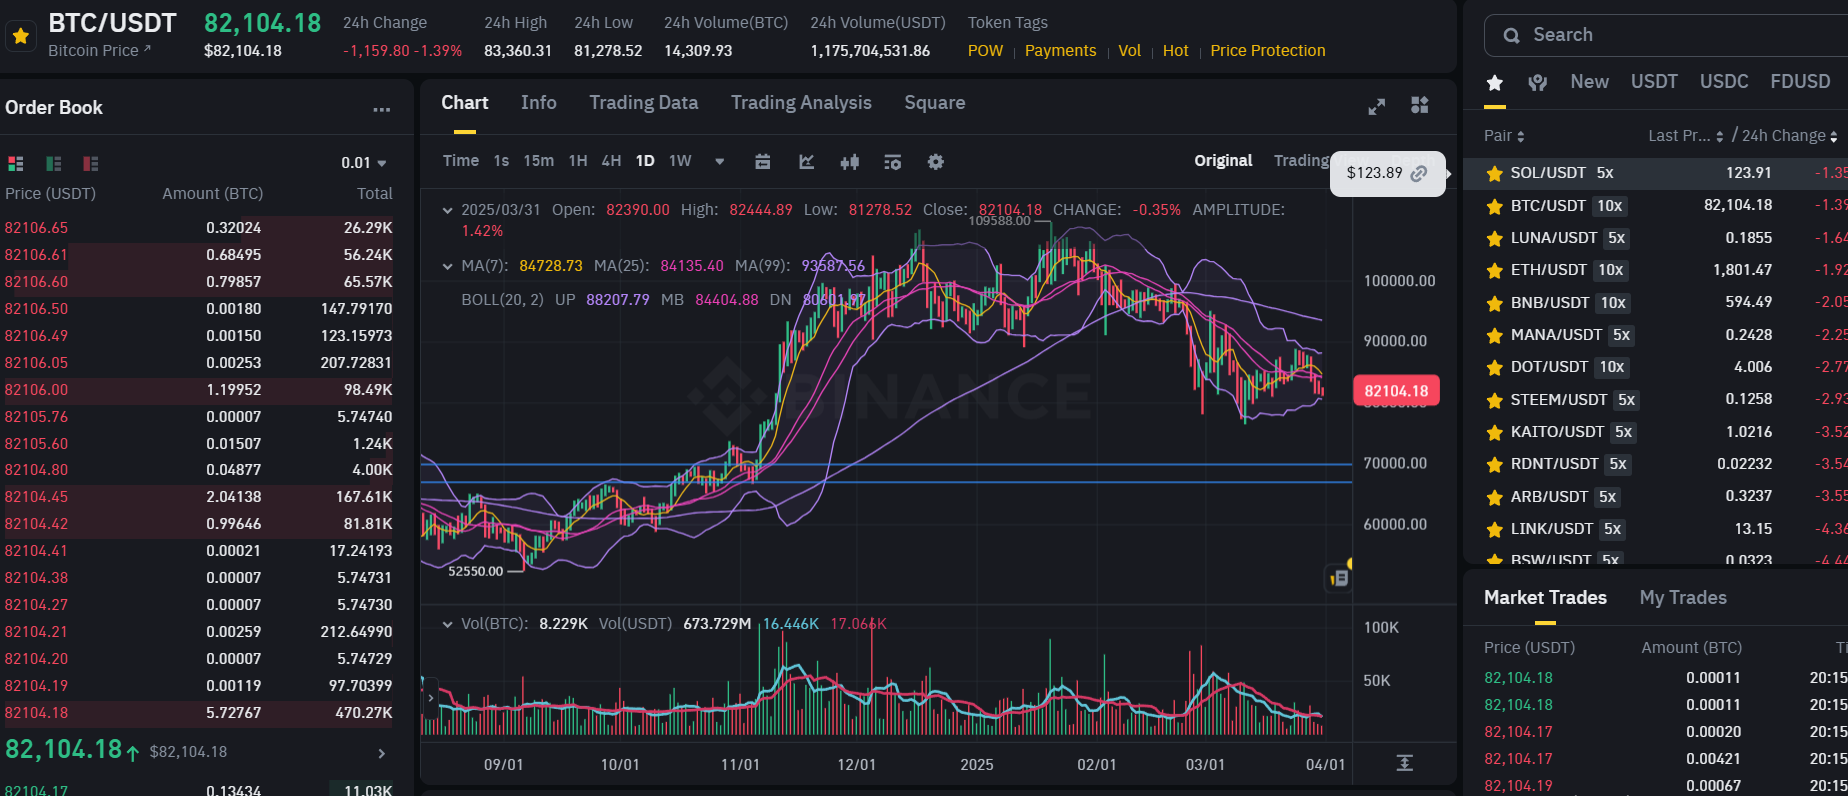This screenshot has height=796, width=1848.
Task: Sort the market list by 24h Change
Action: [1790, 136]
